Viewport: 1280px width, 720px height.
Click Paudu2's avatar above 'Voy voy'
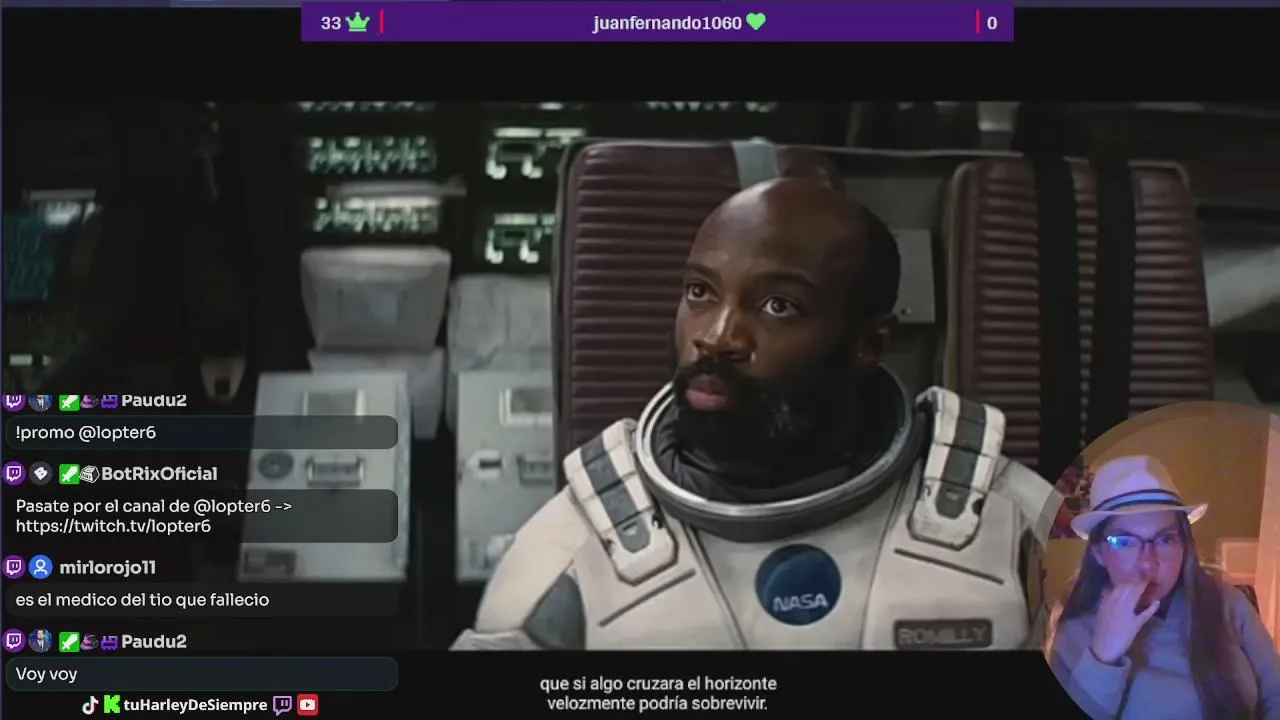tap(41, 641)
